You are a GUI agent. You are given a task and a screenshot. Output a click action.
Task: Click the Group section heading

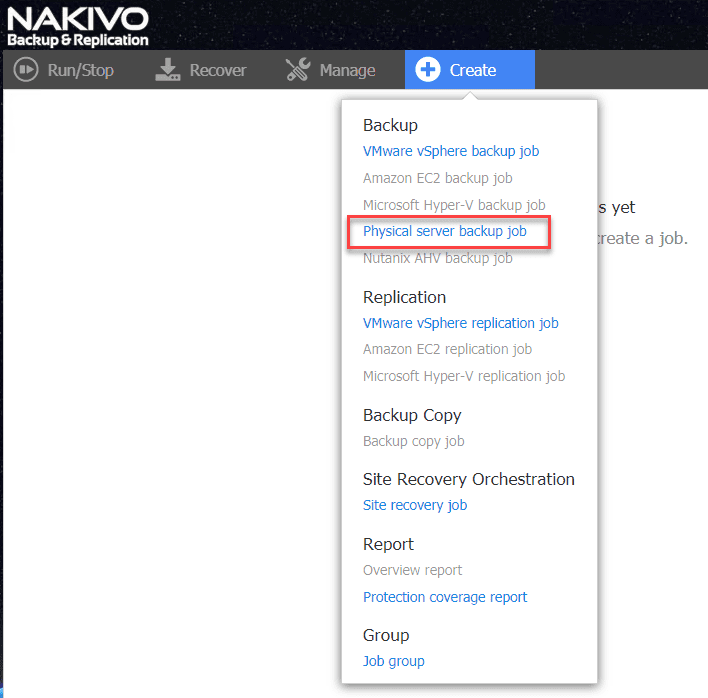pos(386,635)
